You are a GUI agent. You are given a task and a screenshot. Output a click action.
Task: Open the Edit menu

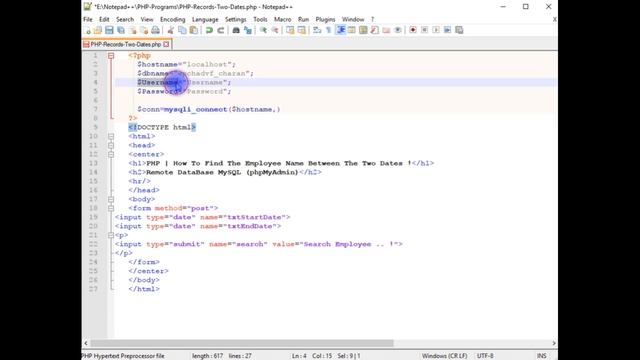(x=104, y=19)
